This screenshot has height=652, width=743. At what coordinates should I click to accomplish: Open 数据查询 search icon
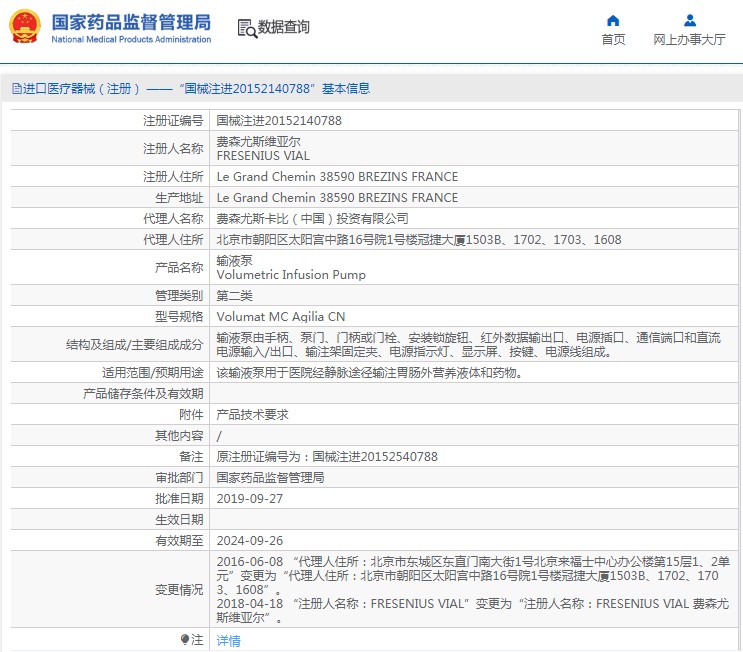click(x=247, y=28)
